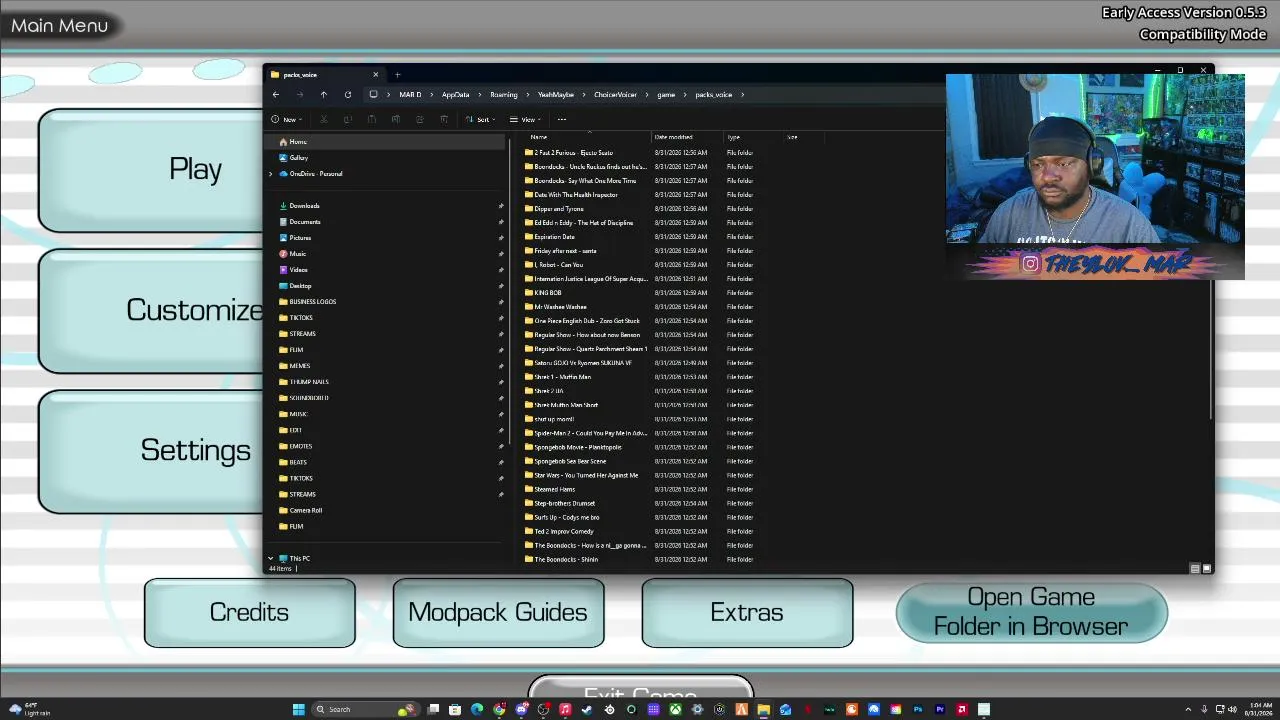Select Gallery in the navigation pane
The height and width of the screenshot is (720, 1280).
386,158
